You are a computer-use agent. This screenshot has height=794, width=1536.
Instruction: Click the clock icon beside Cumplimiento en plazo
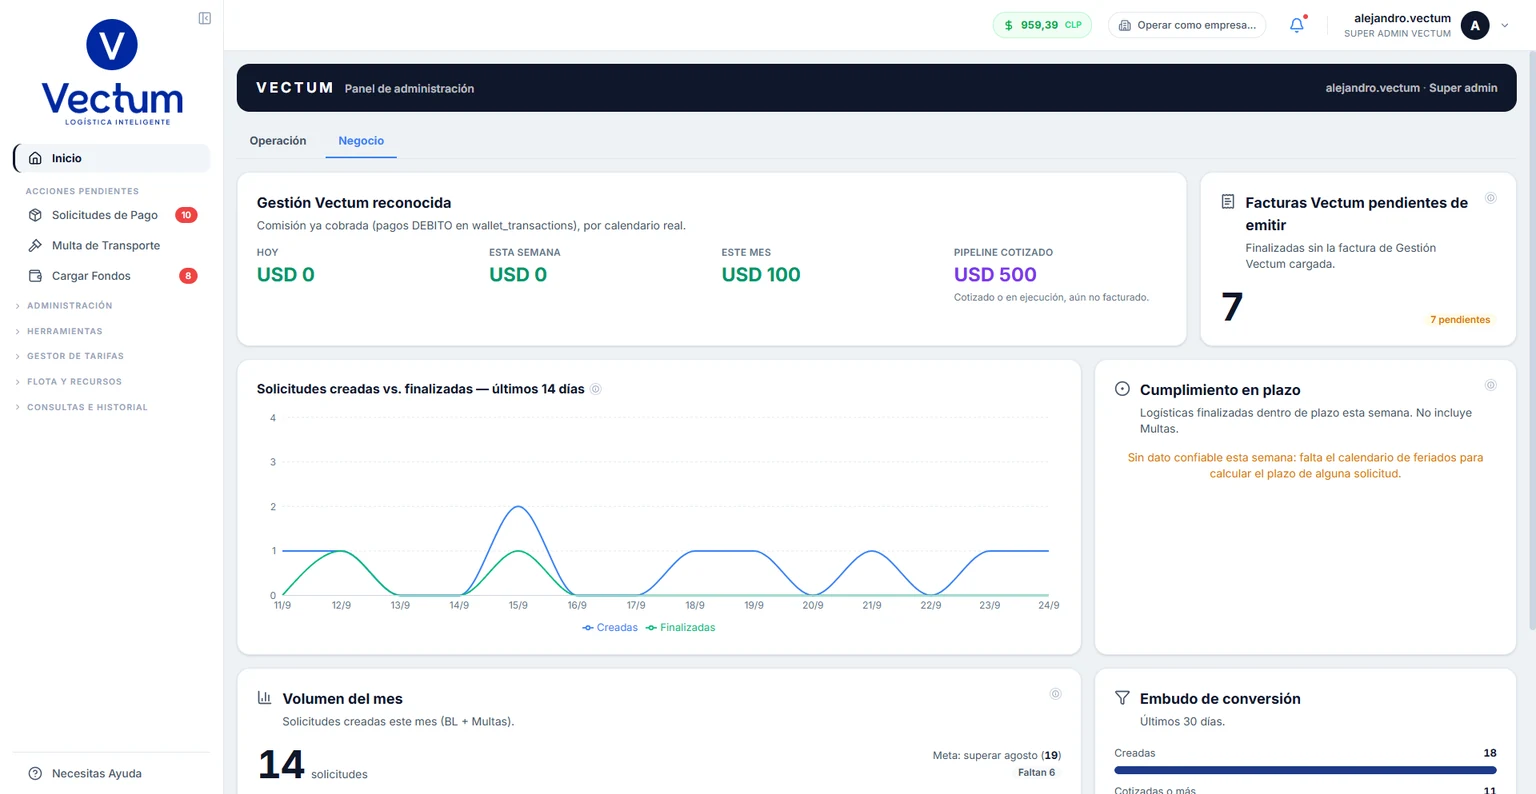point(1122,389)
